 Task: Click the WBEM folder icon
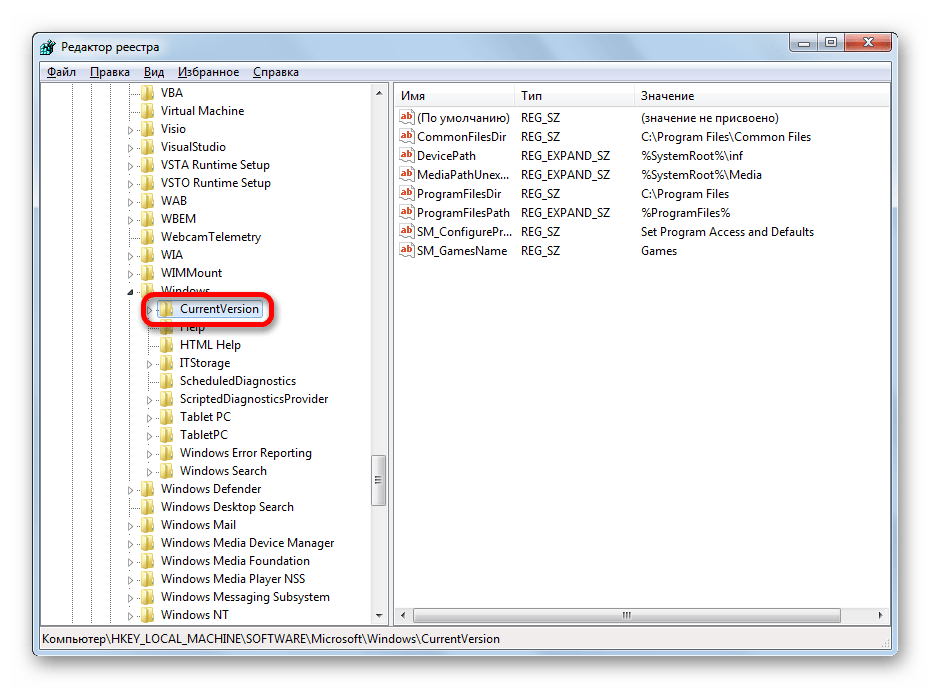148,219
